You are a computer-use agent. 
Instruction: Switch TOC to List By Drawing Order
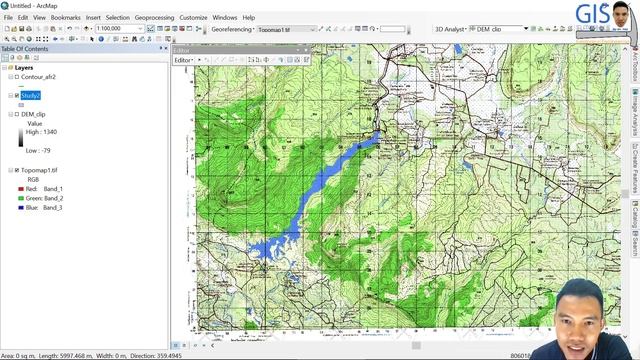pyautogui.click(x=5, y=58)
